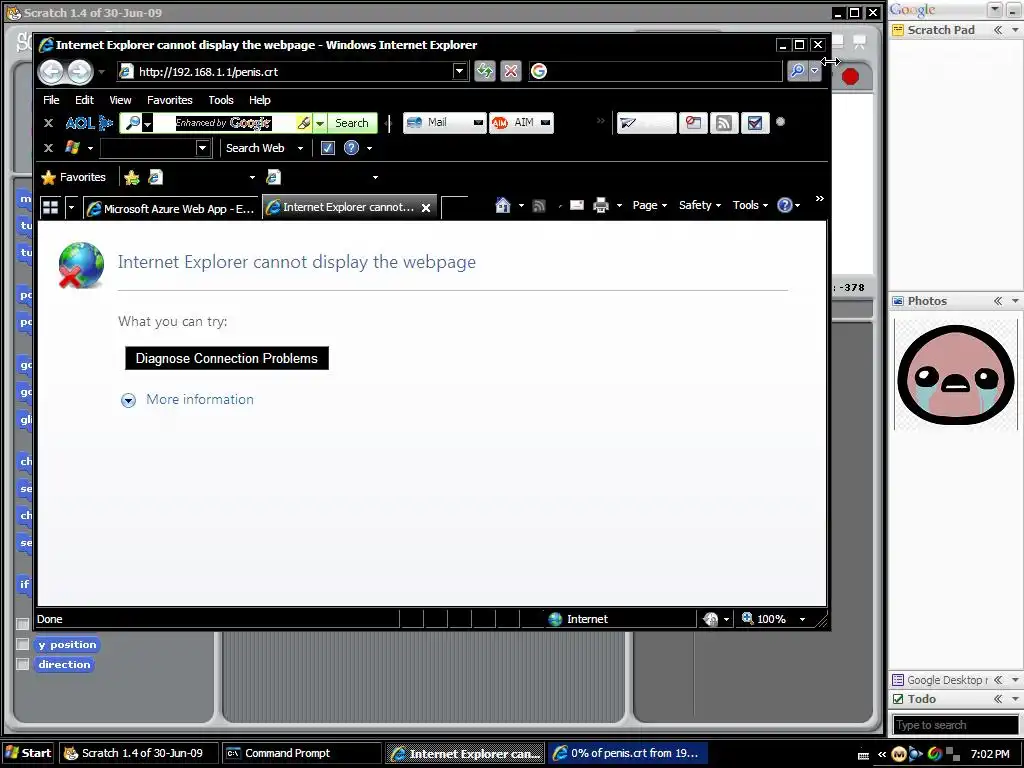
Task: Switch to Command Prompt taskbar button
Action: (x=302, y=753)
